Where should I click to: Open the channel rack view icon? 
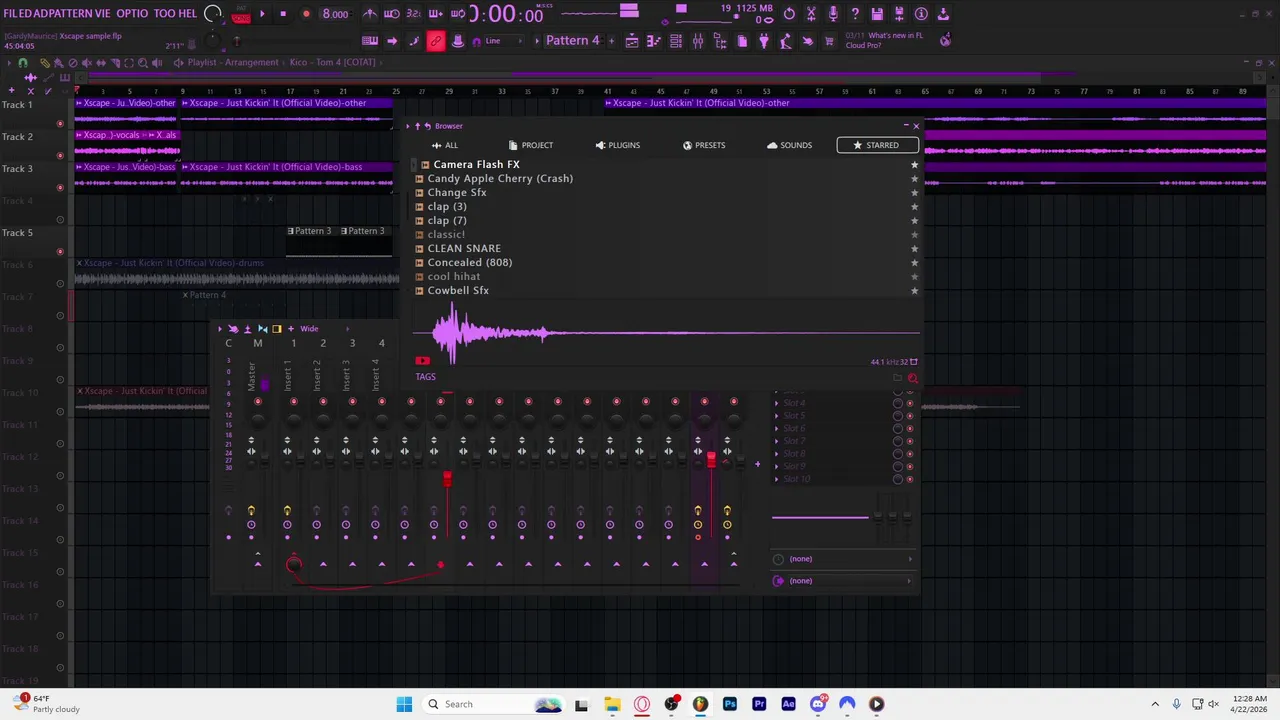pyautogui.click(x=676, y=41)
